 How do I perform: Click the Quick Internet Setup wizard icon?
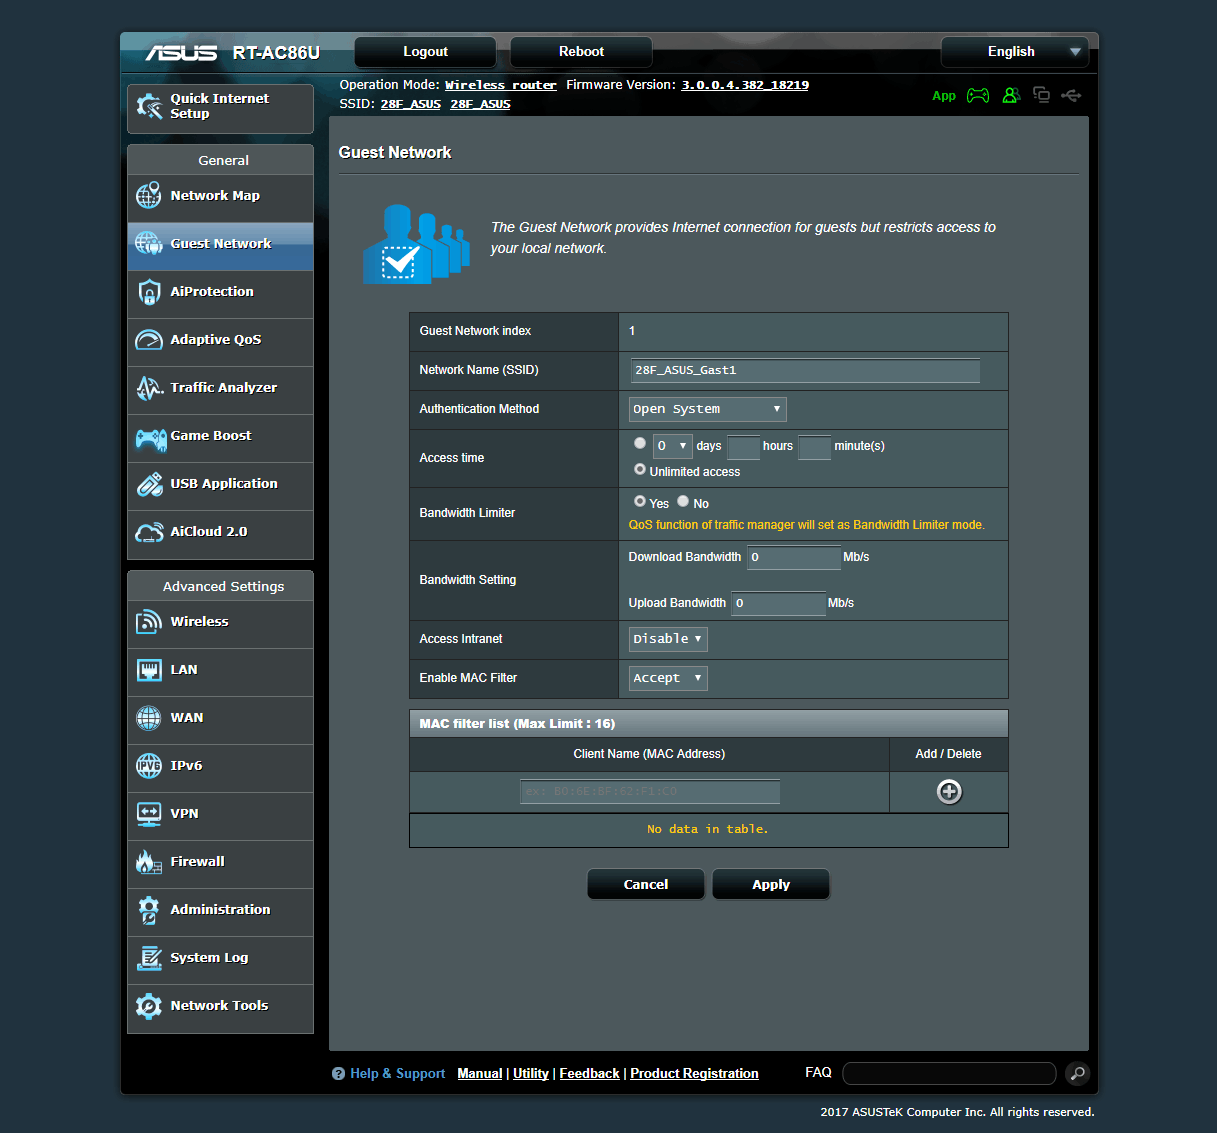pos(149,106)
